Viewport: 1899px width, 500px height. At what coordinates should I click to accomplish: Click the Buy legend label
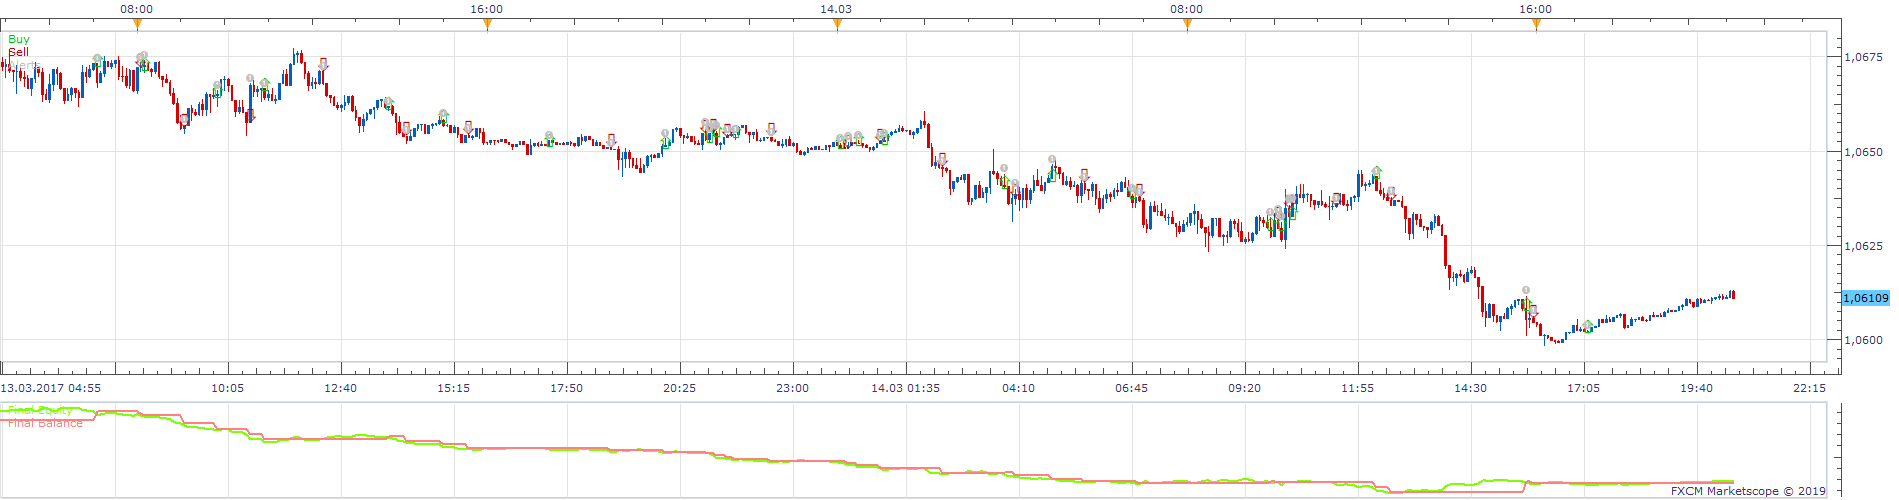19,39
